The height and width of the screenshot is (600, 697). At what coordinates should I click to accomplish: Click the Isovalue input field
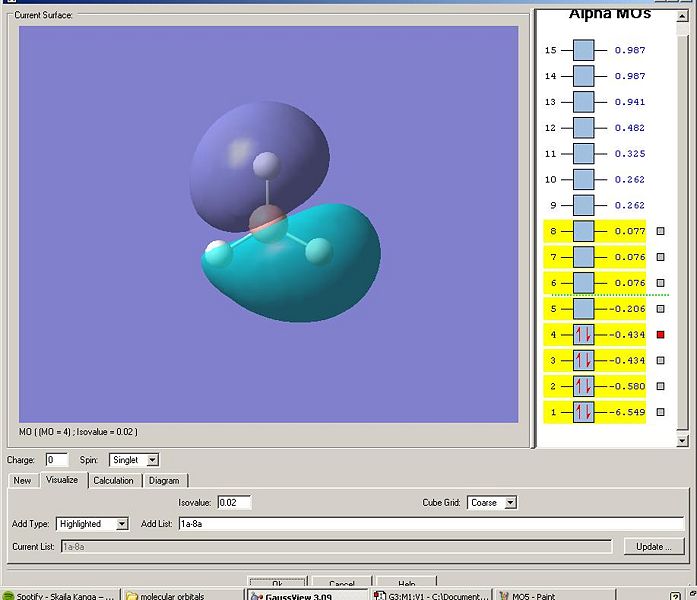pos(234,503)
